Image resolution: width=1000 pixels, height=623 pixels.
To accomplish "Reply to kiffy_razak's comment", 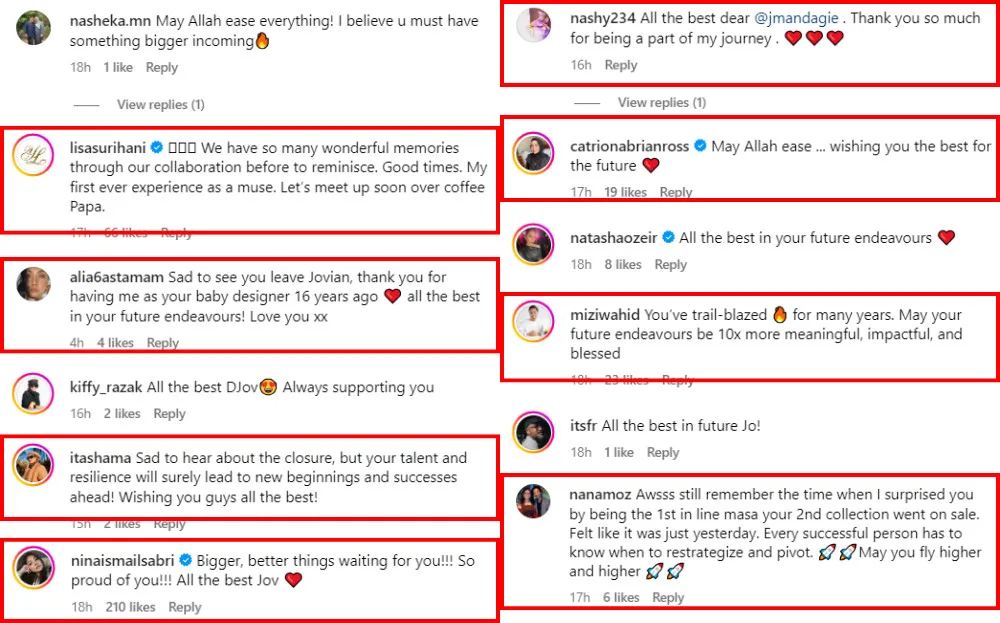I will [x=169, y=414].
